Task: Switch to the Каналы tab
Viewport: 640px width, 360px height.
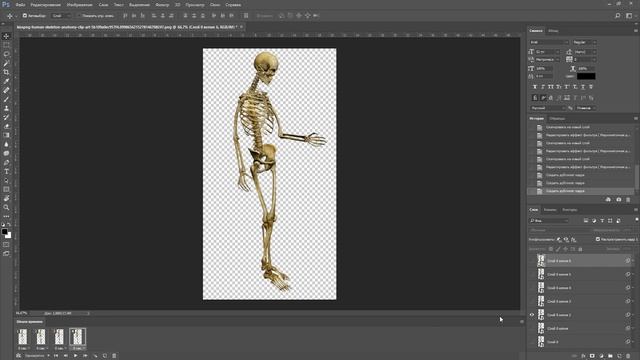Action: point(550,210)
